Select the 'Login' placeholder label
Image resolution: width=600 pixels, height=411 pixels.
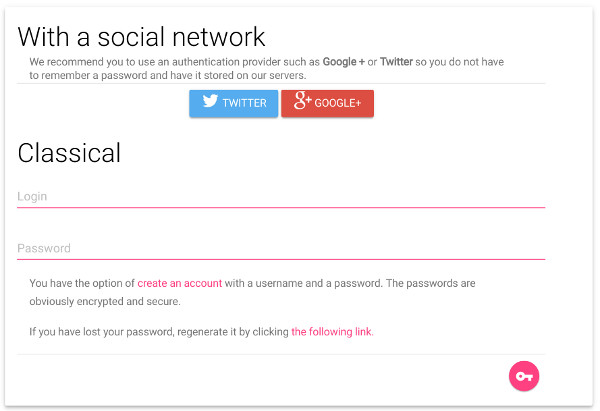click(x=32, y=197)
